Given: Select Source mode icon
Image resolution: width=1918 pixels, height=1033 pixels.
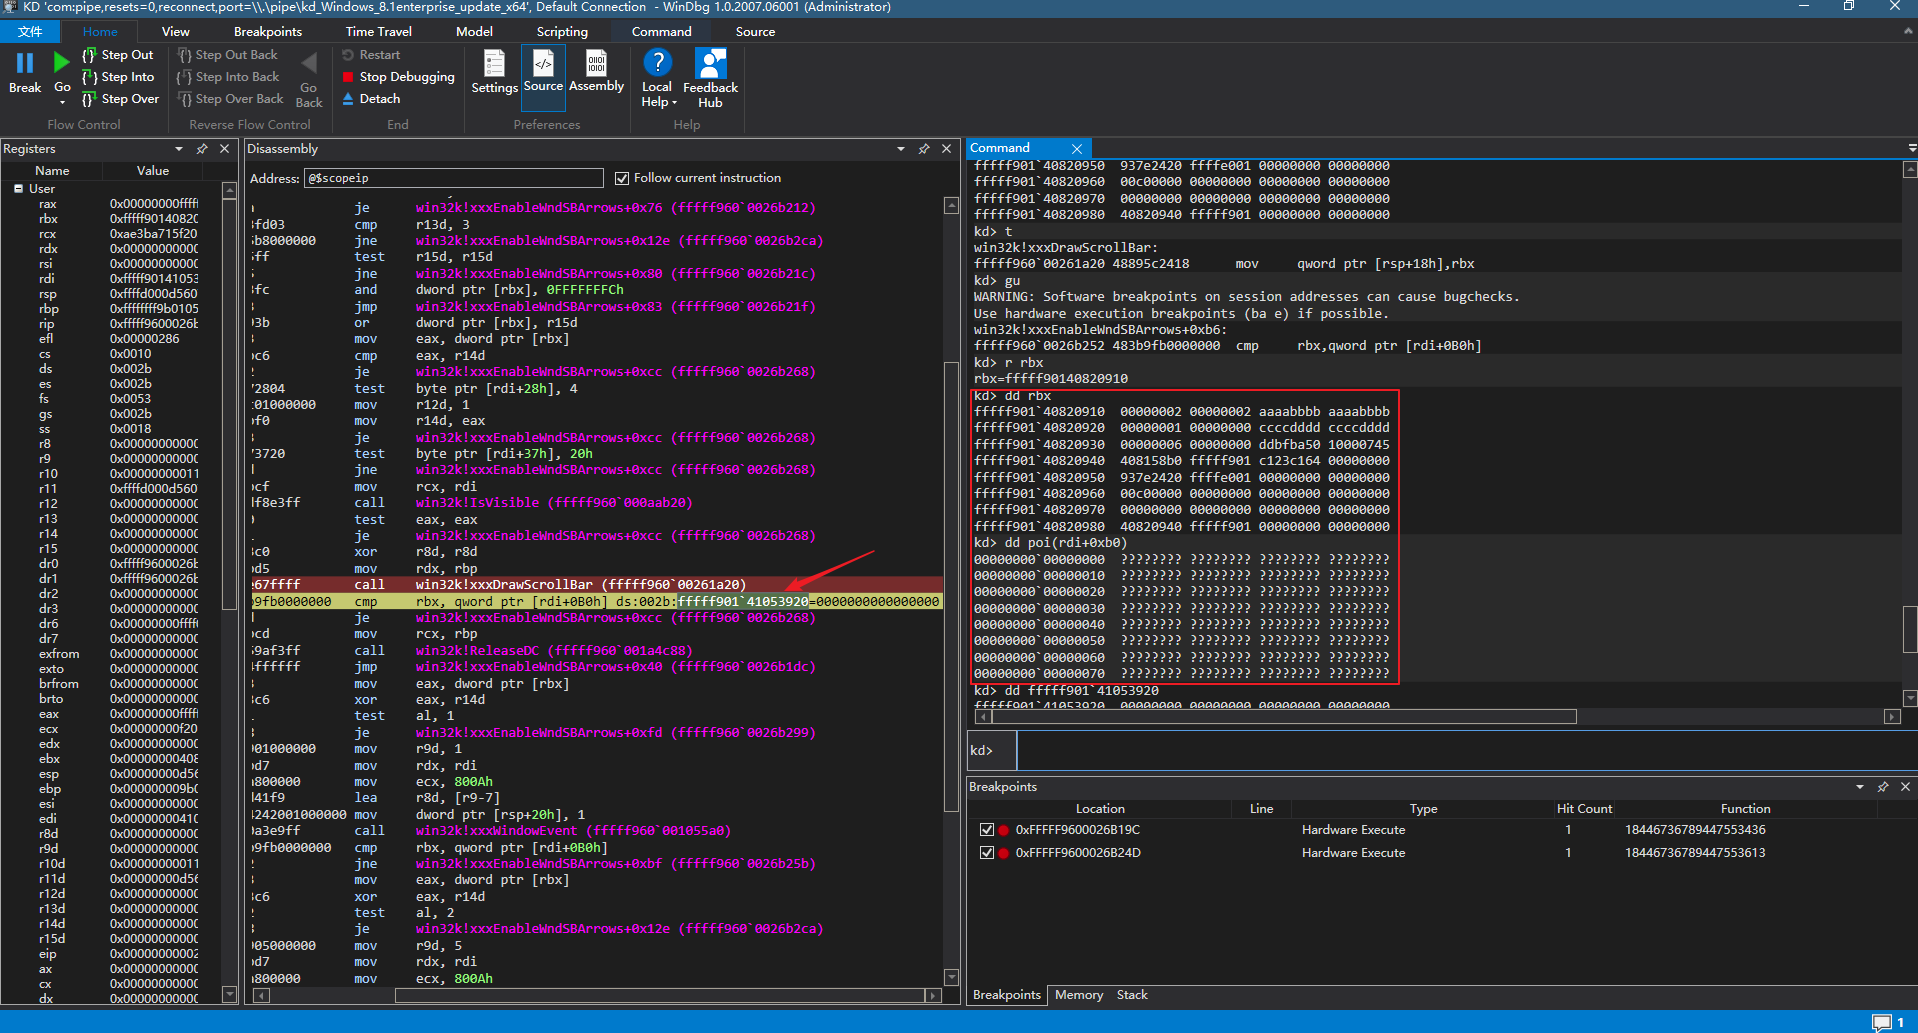Looking at the screenshot, I should [x=543, y=64].
